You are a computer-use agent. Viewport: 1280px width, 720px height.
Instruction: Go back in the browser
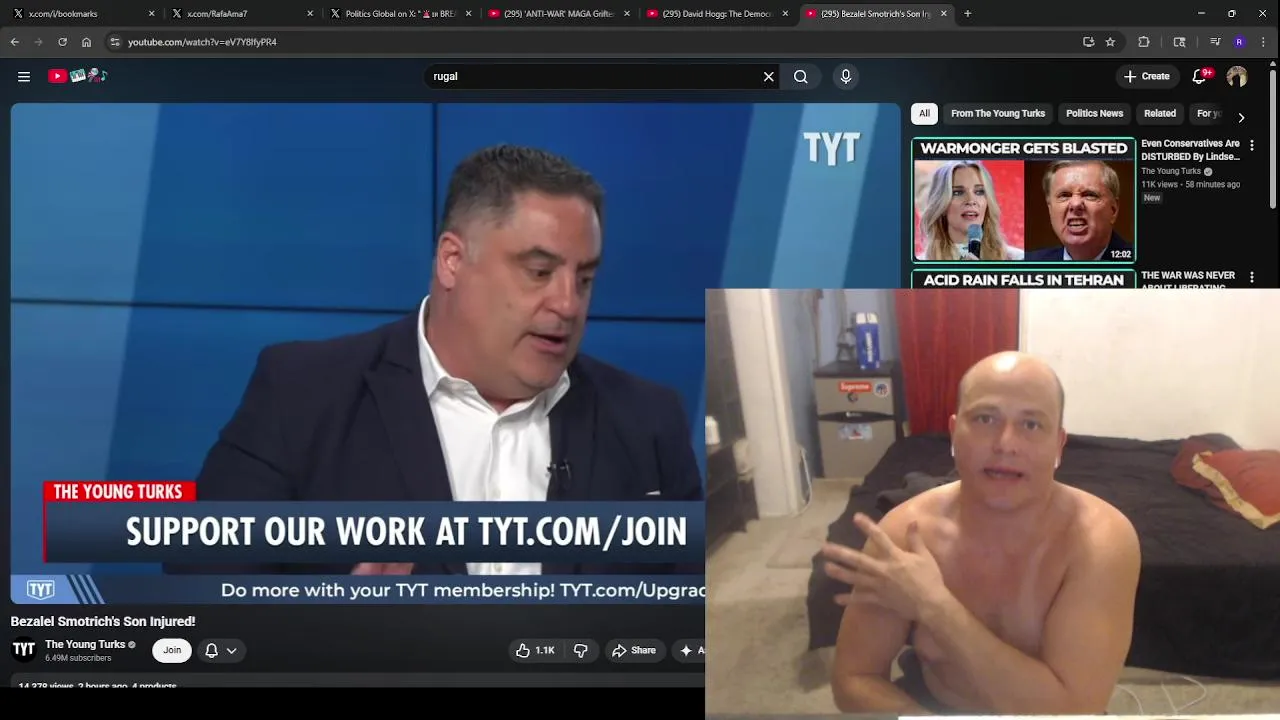15,42
